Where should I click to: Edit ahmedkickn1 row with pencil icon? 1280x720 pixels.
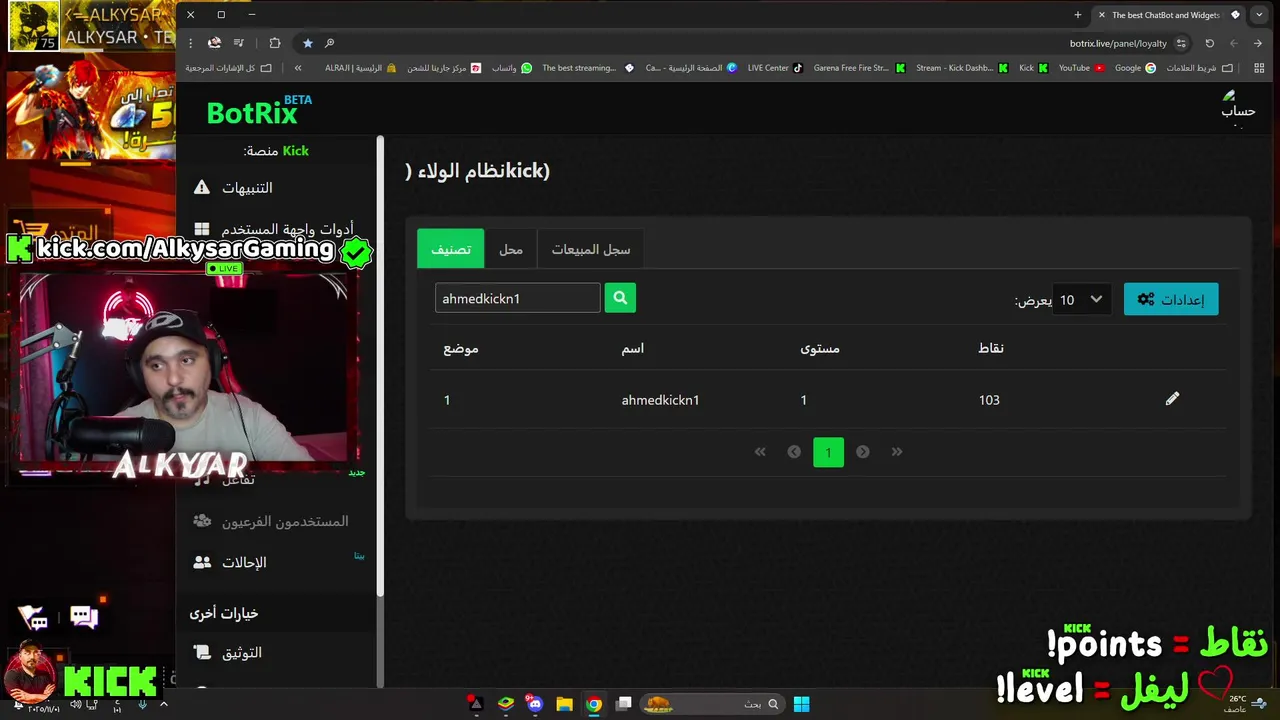click(x=1172, y=399)
